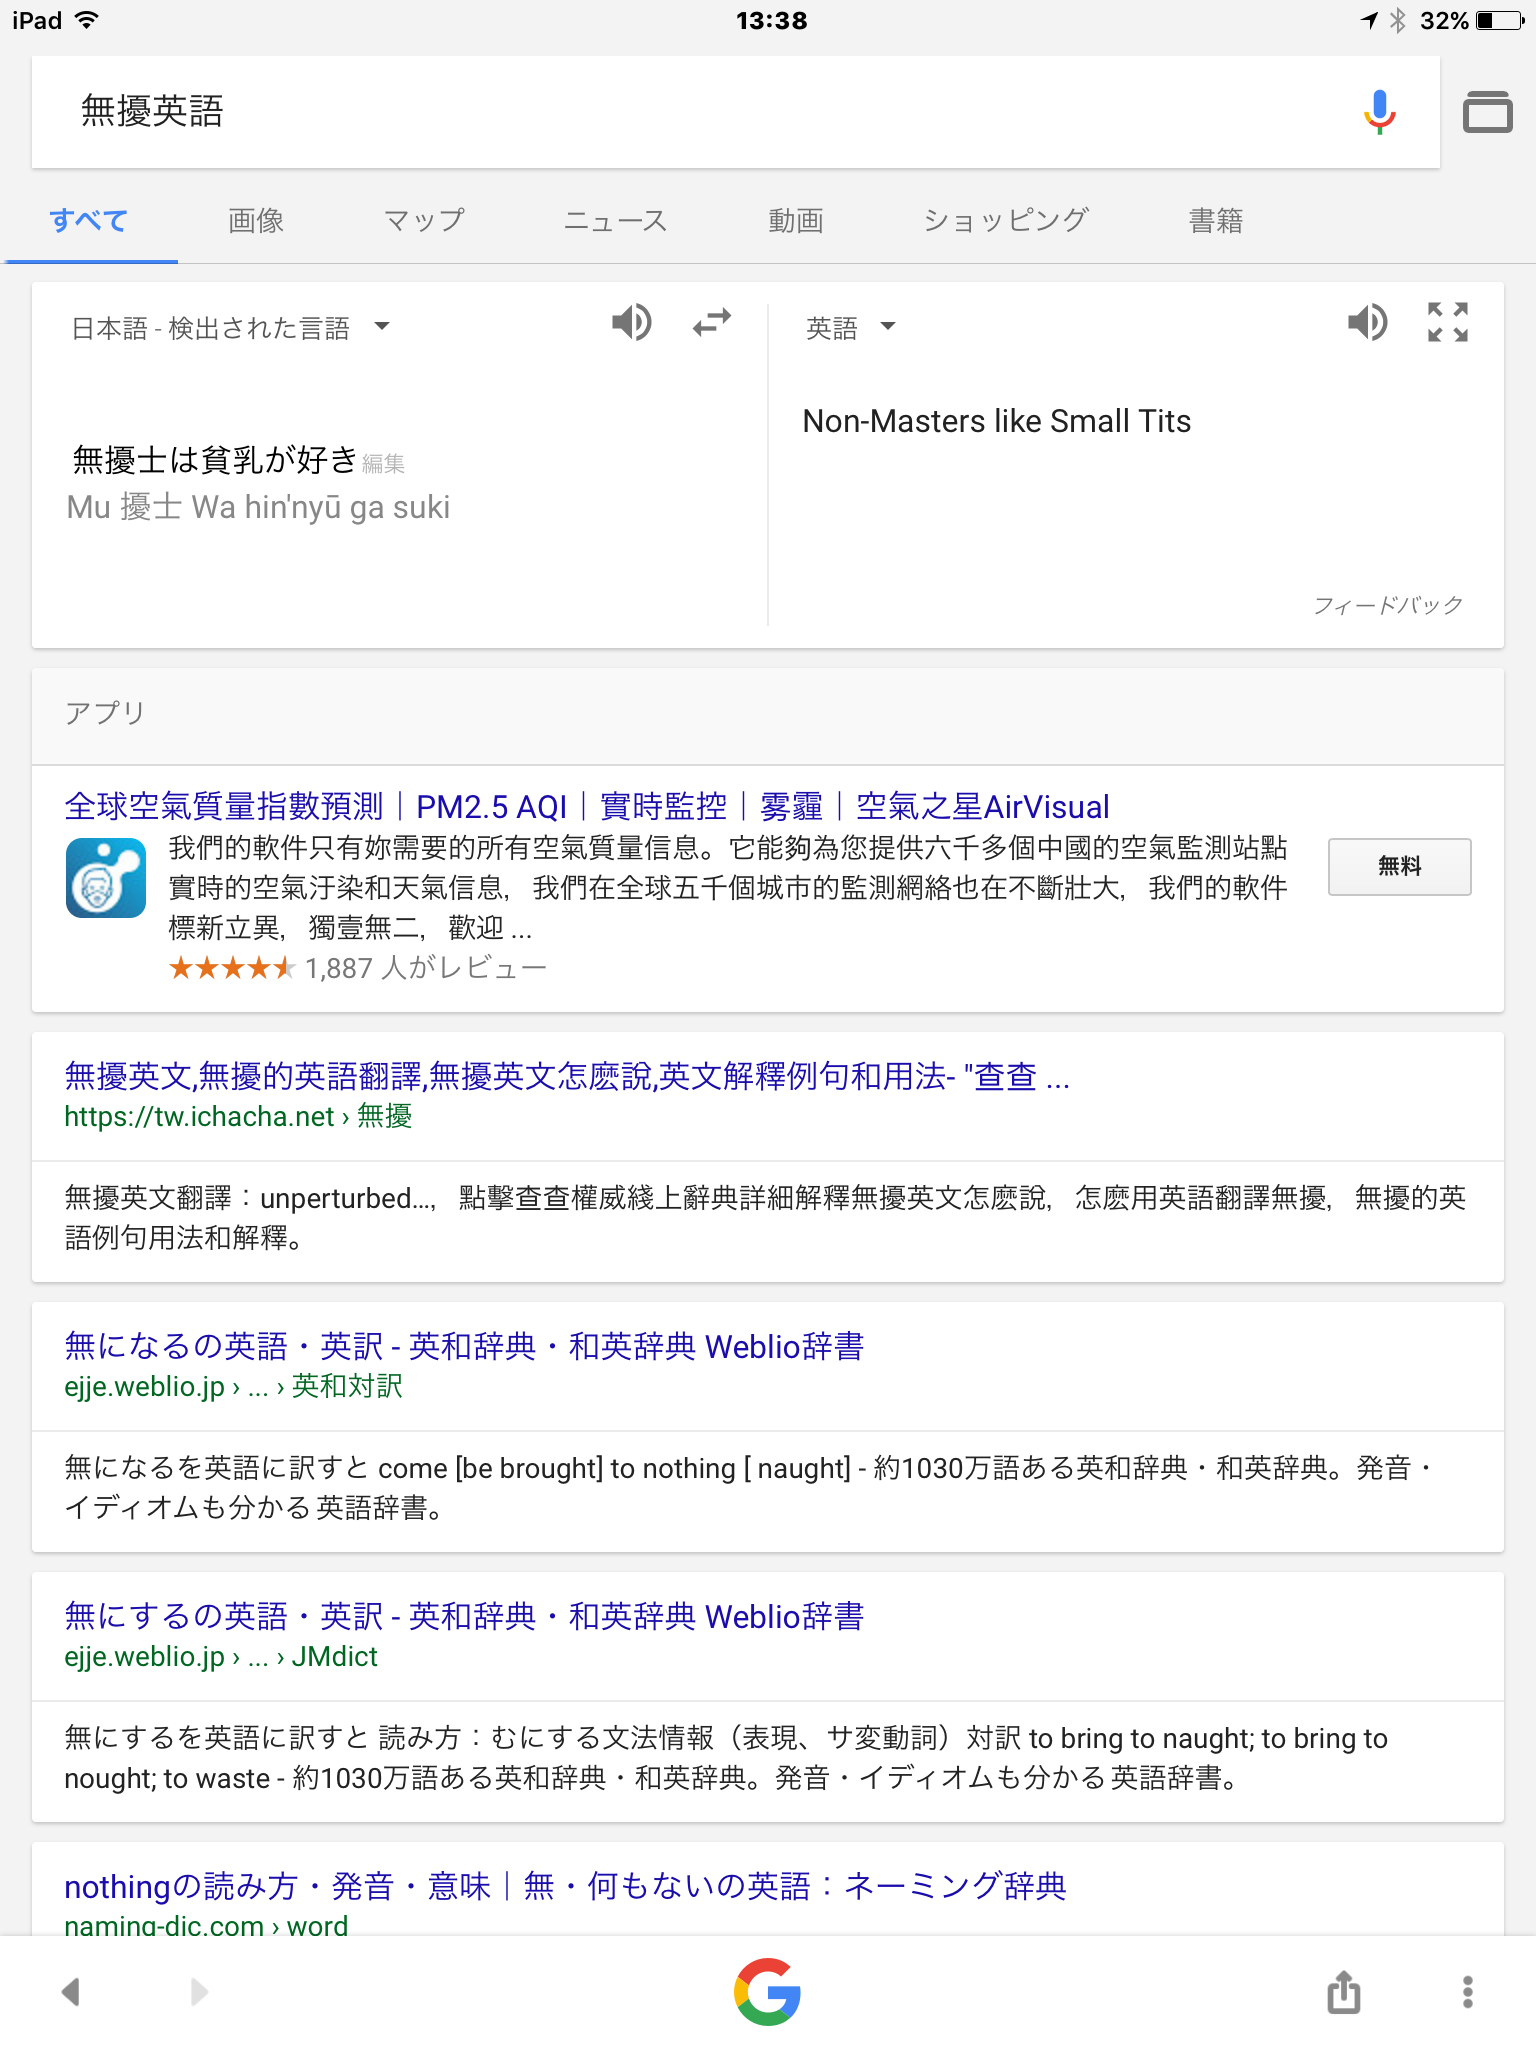Open the tabs switcher icon
Screen dimensions: 1536x2048
pyautogui.click(x=1487, y=112)
